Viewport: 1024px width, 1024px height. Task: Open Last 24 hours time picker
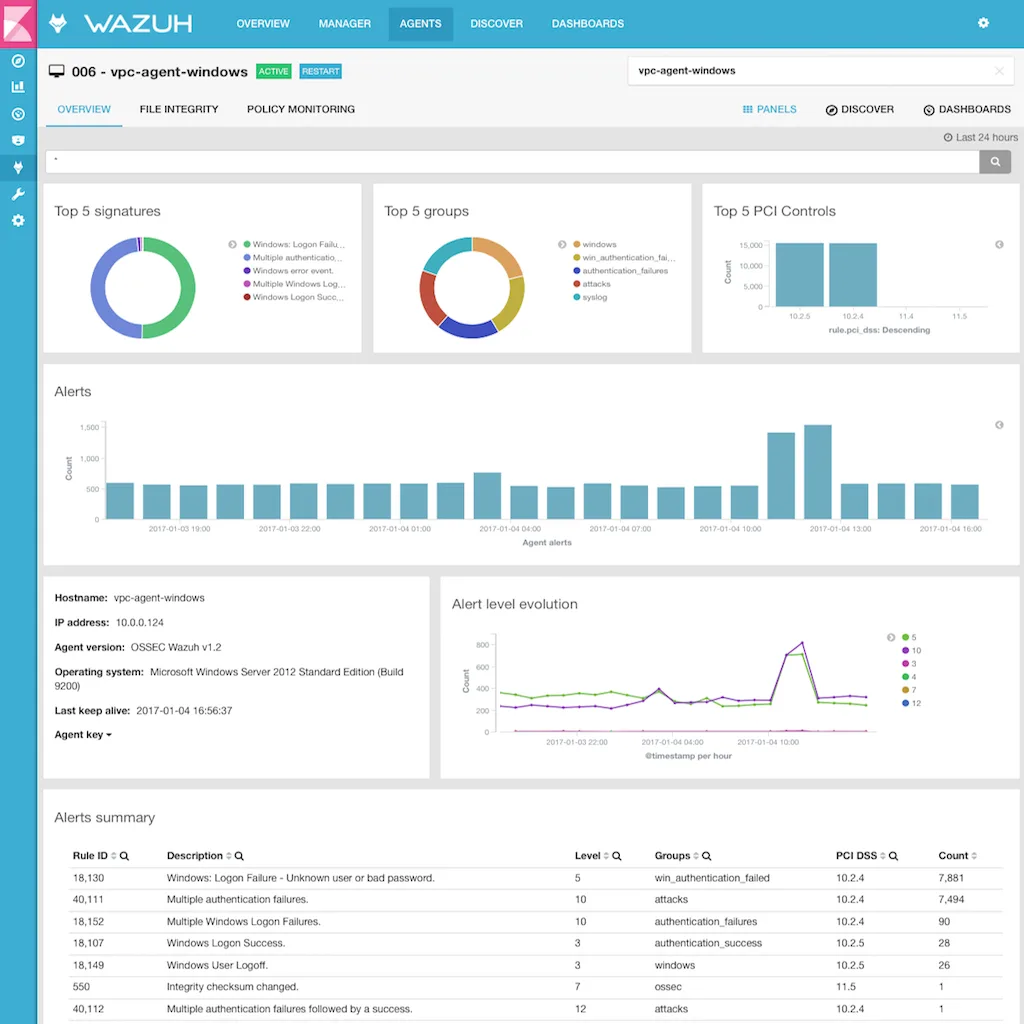tap(980, 137)
